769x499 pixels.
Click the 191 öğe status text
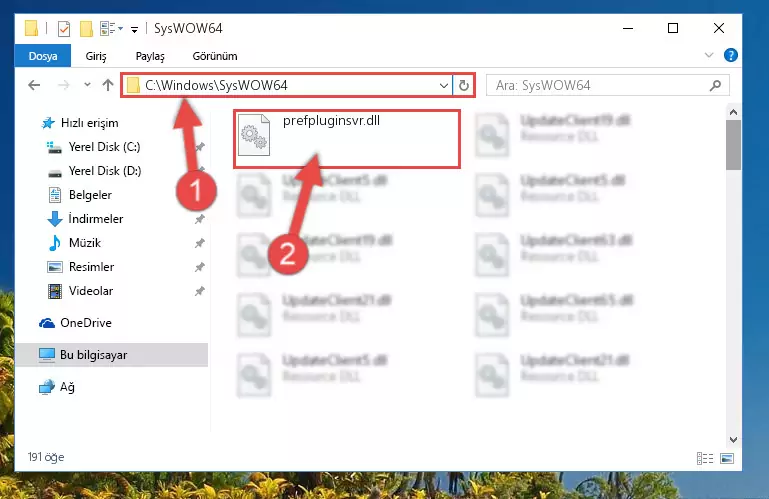[x=46, y=457]
